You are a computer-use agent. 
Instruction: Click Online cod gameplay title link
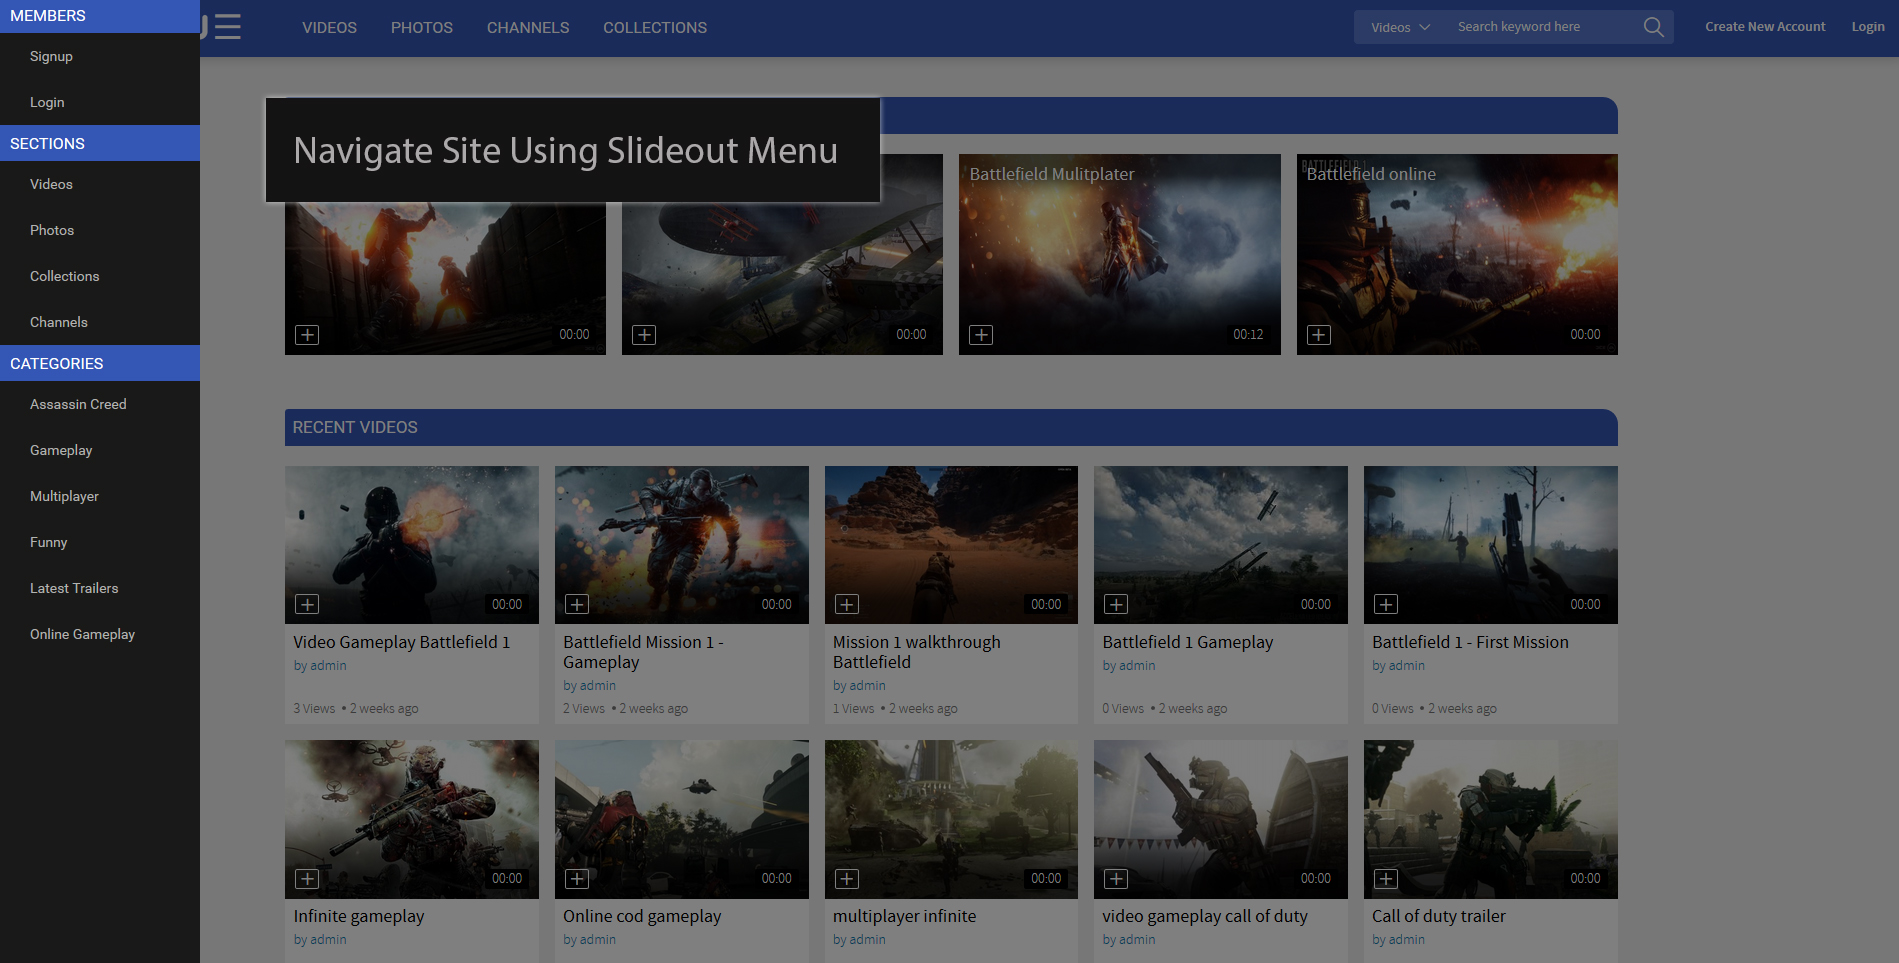point(642,916)
